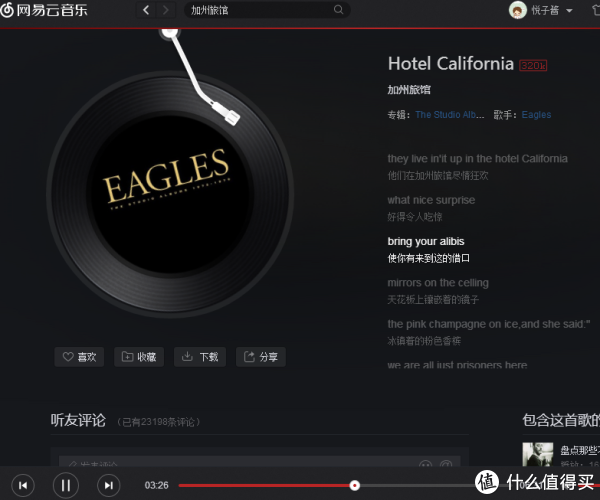
Task: Open The Studio Album link
Action: pos(450,115)
